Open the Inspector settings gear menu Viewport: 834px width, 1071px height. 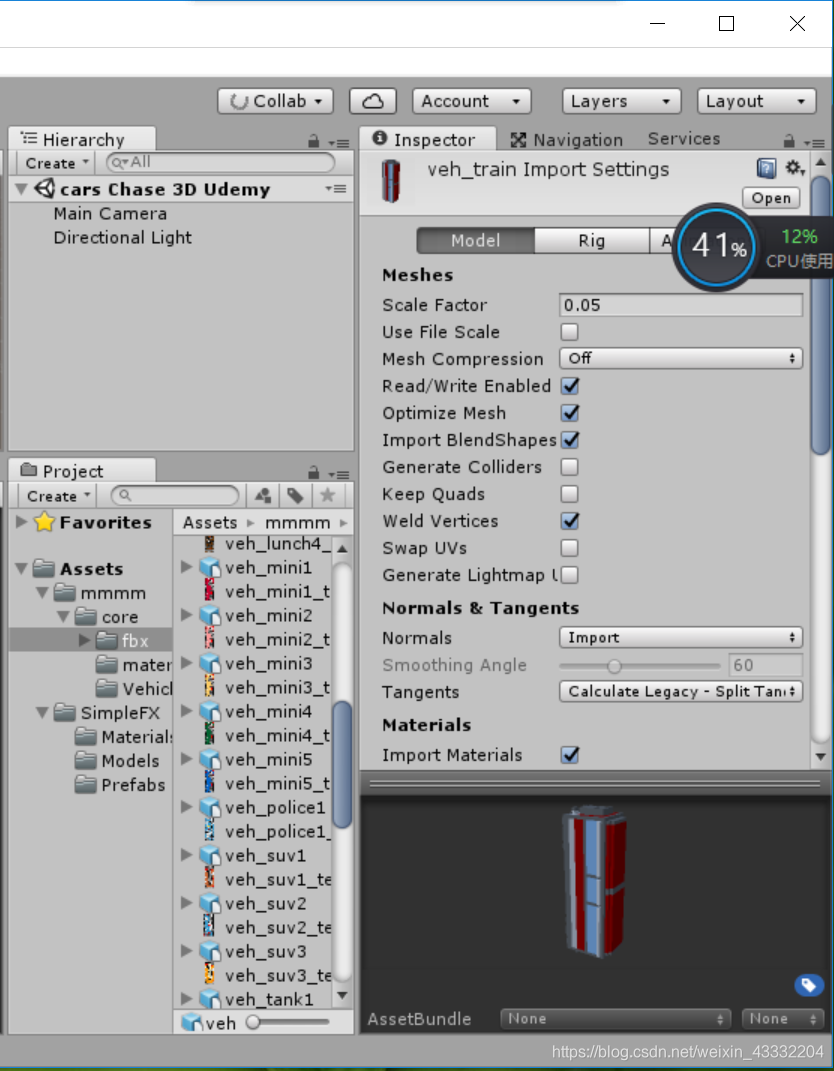point(794,167)
